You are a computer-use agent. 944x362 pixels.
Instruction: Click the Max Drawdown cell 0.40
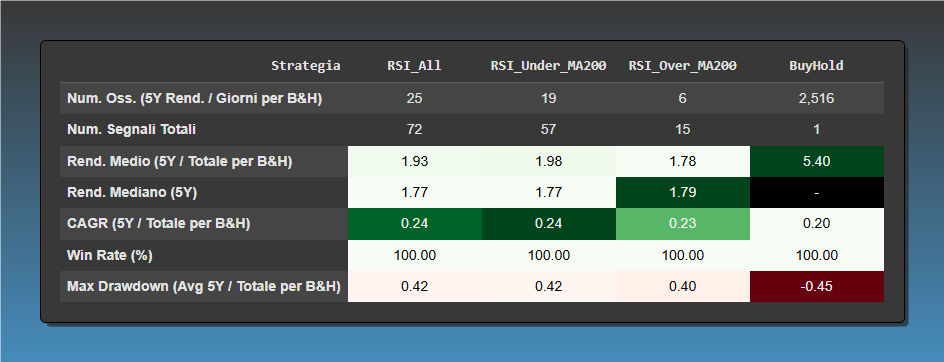pyautogui.click(x=683, y=287)
